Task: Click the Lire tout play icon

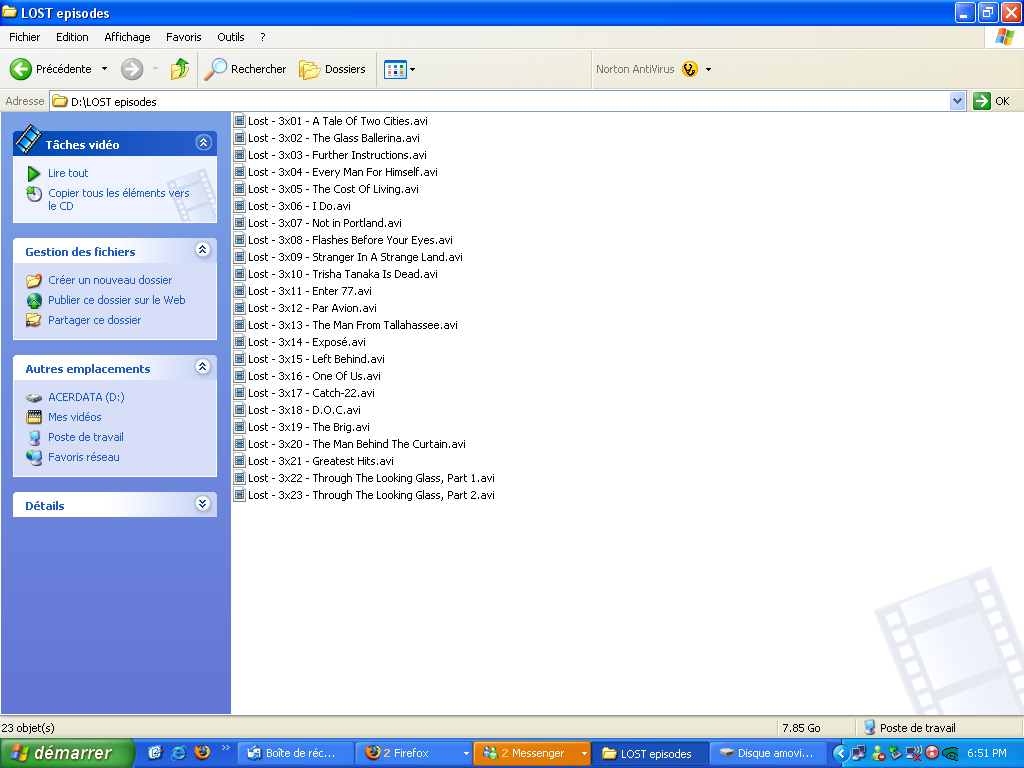Action: click(x=34, y=173)
